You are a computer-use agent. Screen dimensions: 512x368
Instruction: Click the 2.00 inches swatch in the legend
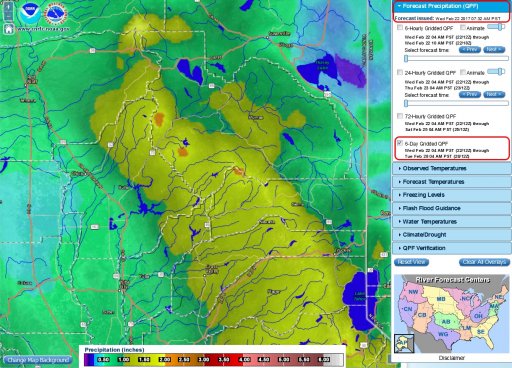(x=164, y=360)
